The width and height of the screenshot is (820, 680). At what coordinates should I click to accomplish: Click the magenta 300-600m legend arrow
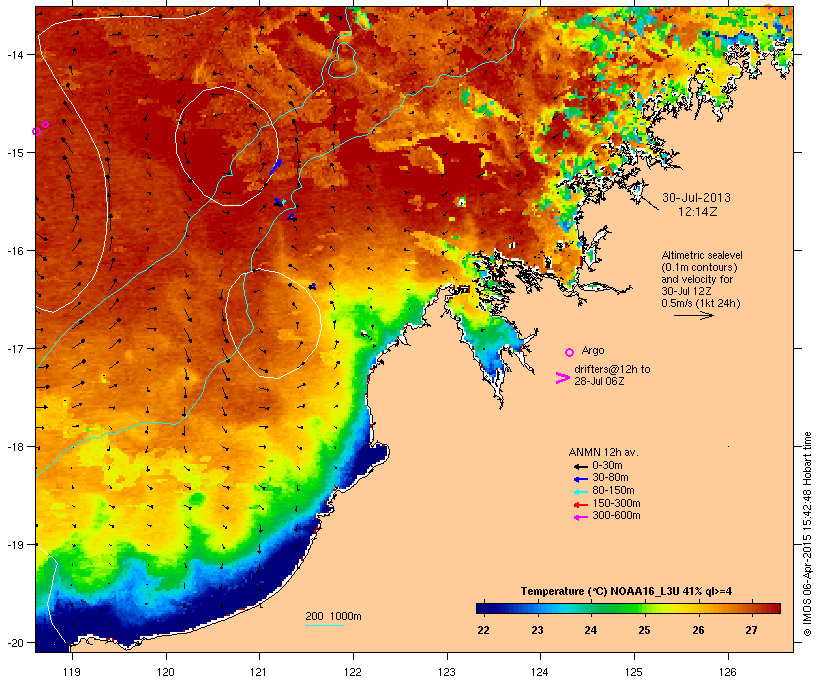pos(580,517)
